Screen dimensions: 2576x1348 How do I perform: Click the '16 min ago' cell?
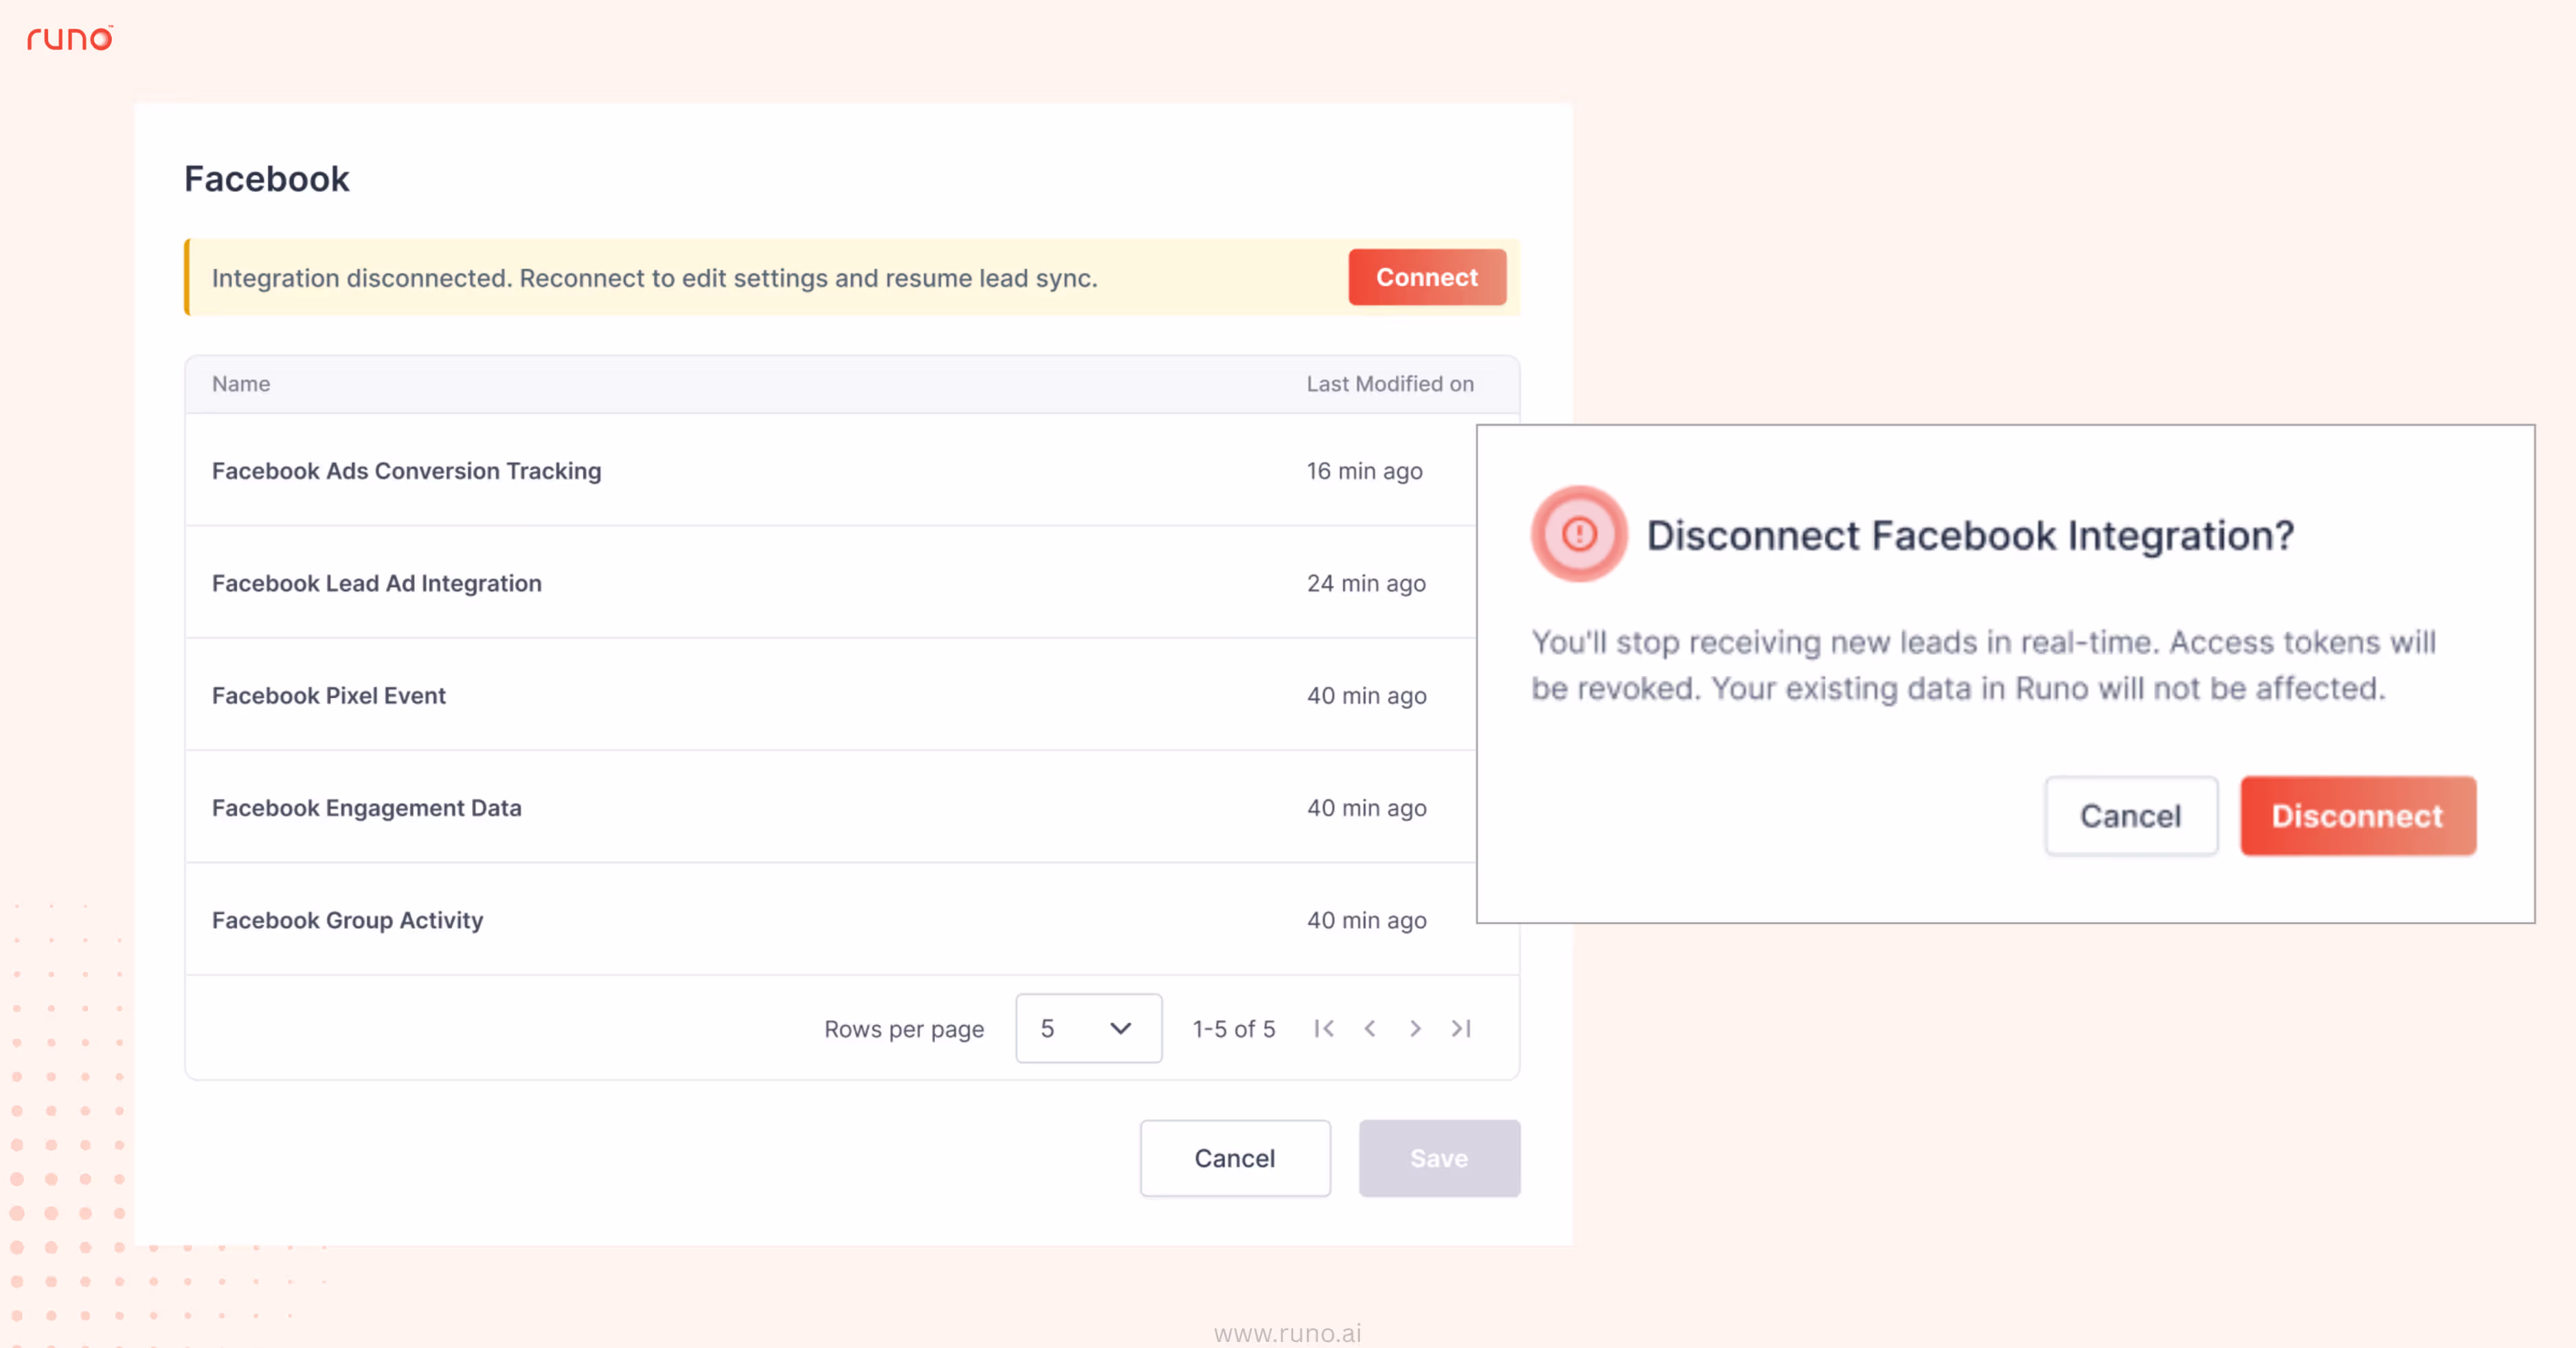1364,471
